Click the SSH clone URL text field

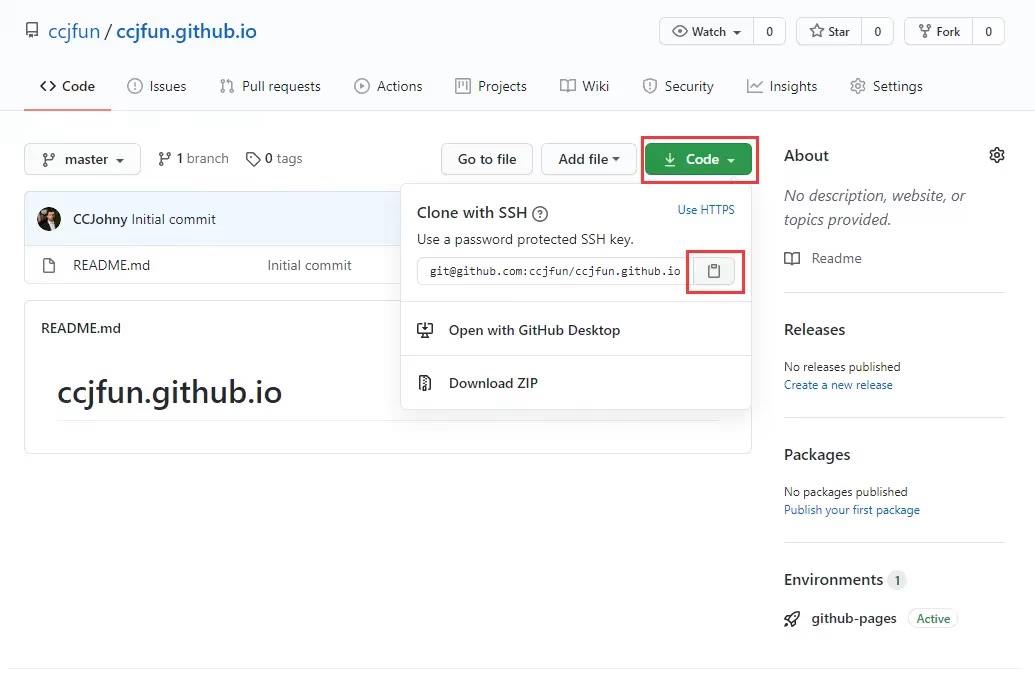(550, 271)
